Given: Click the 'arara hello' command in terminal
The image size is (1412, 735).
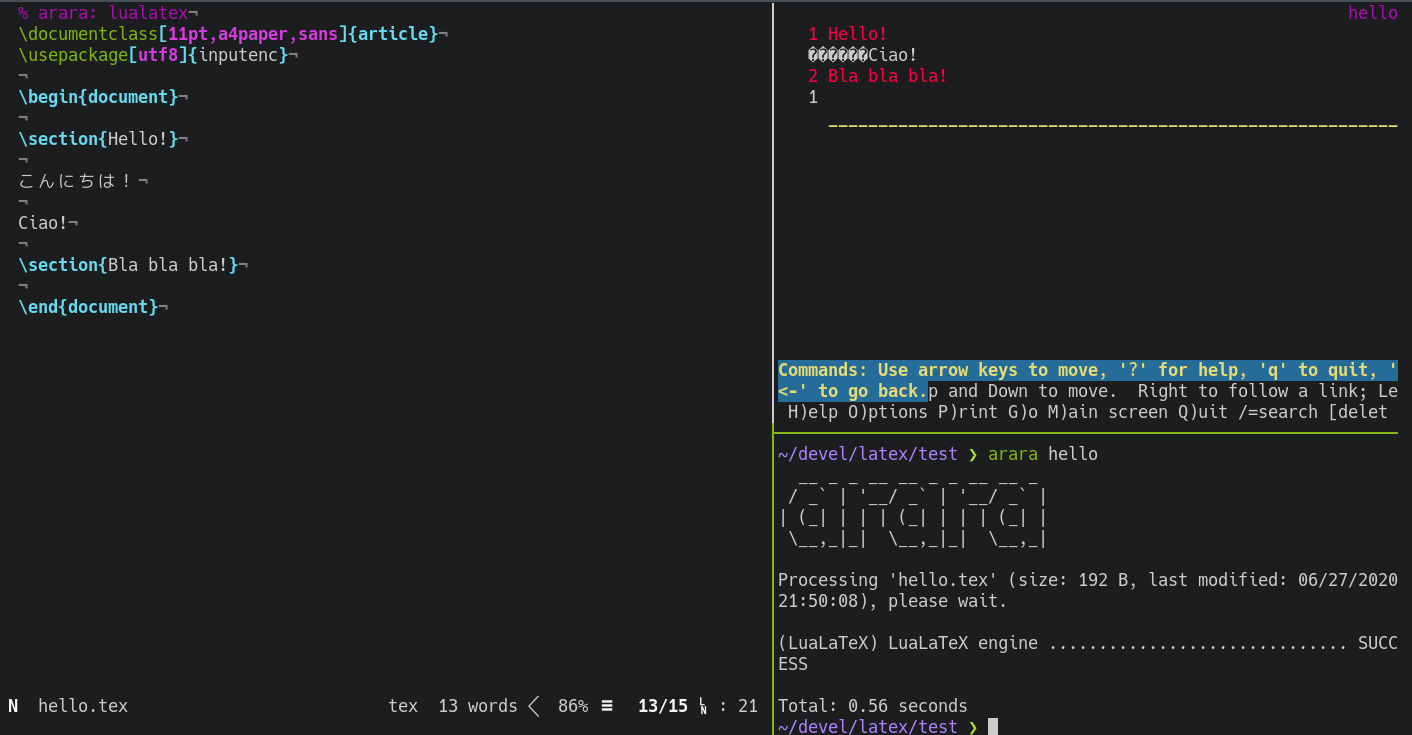Looking at the screenshot, I should click(1043, 454).
